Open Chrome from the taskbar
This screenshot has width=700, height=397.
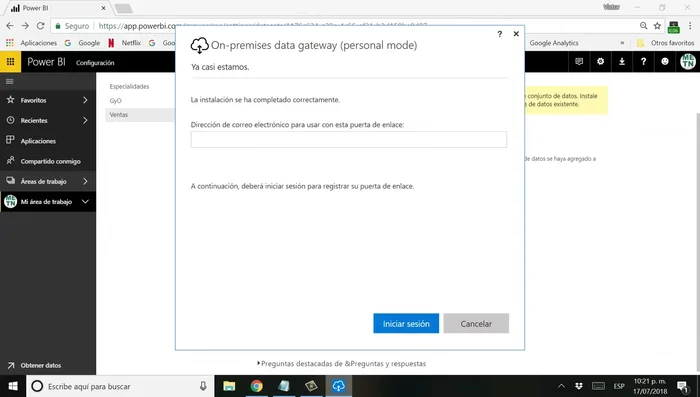click(256, 386)
